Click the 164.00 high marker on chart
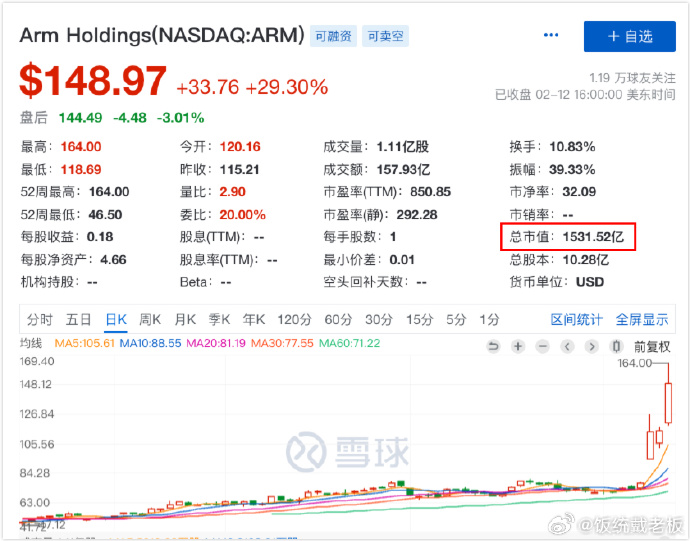 (x=635, y=363)
